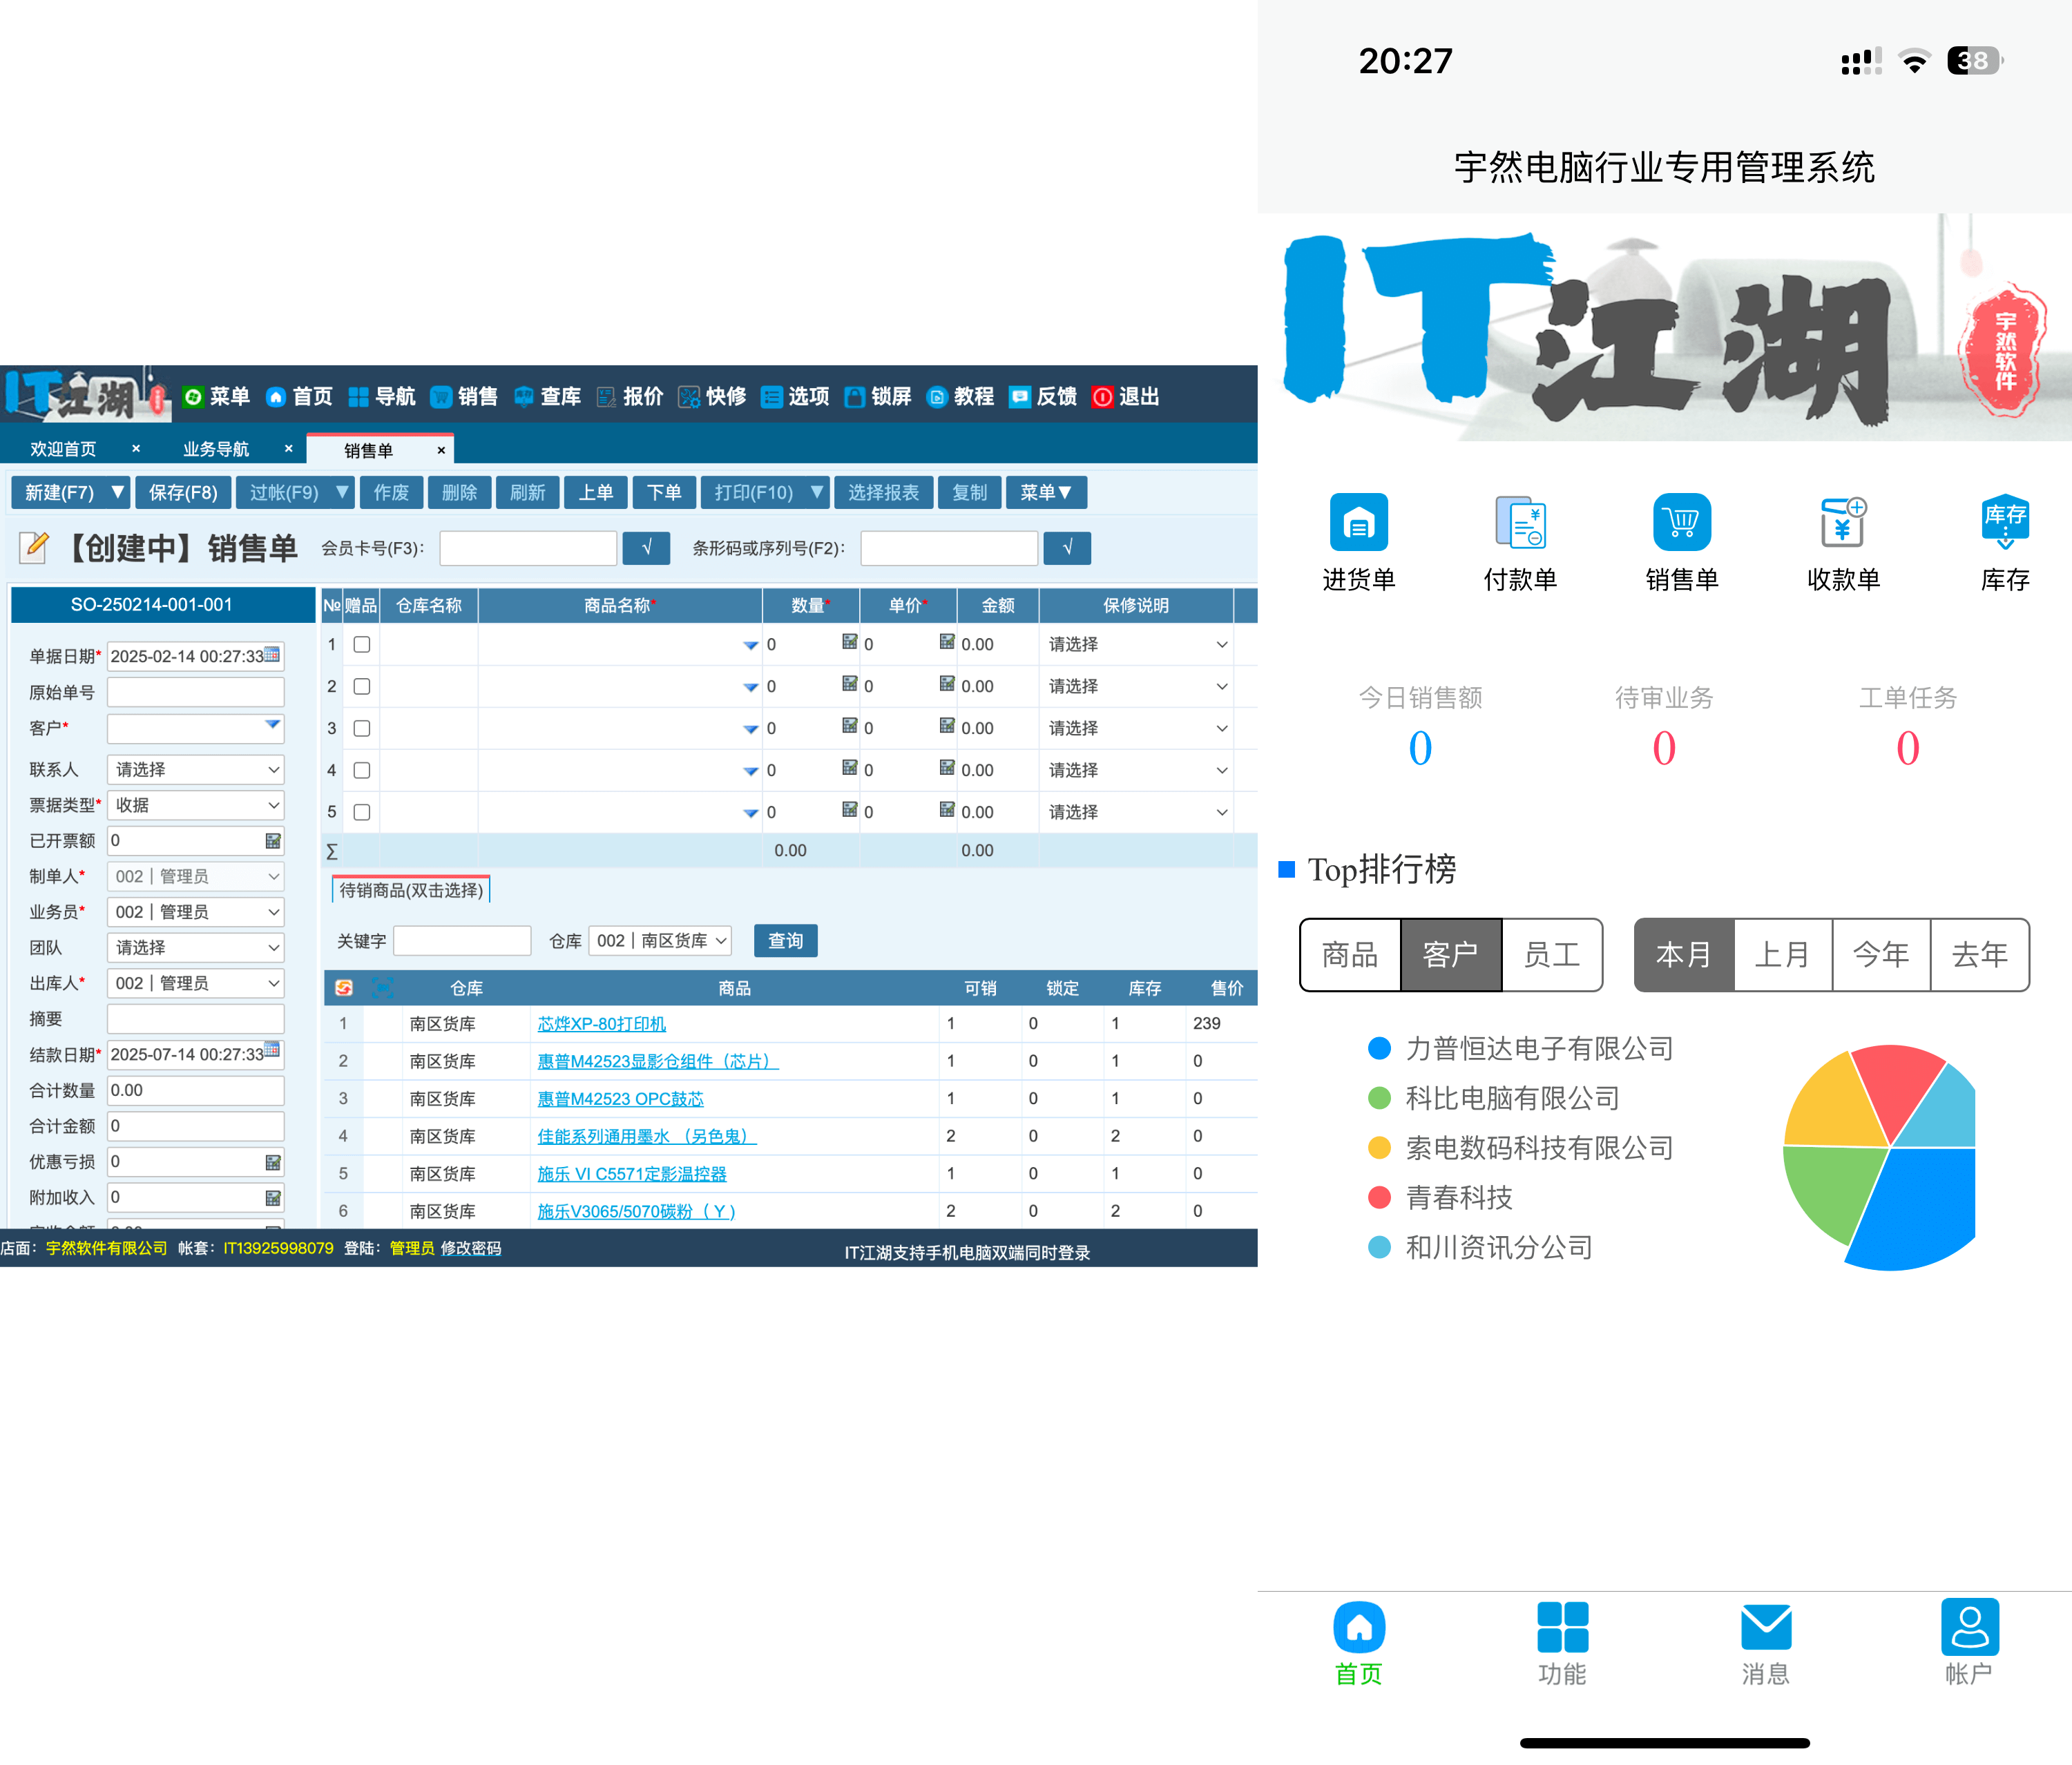Click the 锁屏 lock screen toolbar item
Screen dimensions: 2072x1765
(x=877, y=397)
